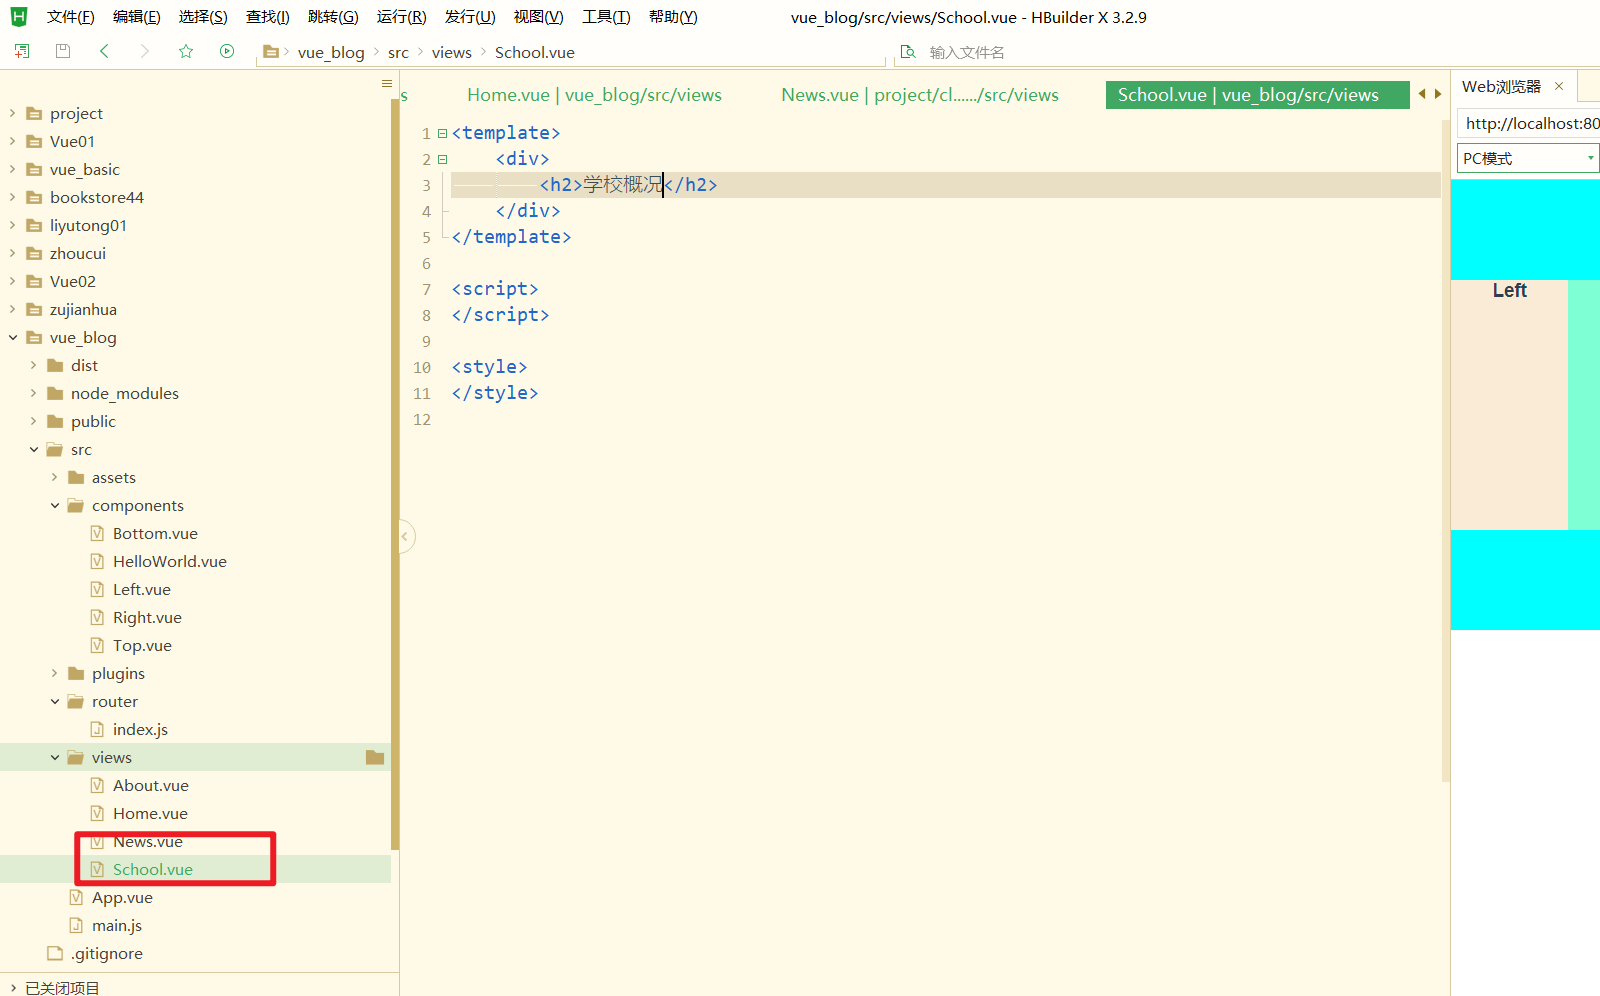Click the project tree hamburger menu icon
The height and width of the screenshot is (996, 1600).
[x=387, y=84]
